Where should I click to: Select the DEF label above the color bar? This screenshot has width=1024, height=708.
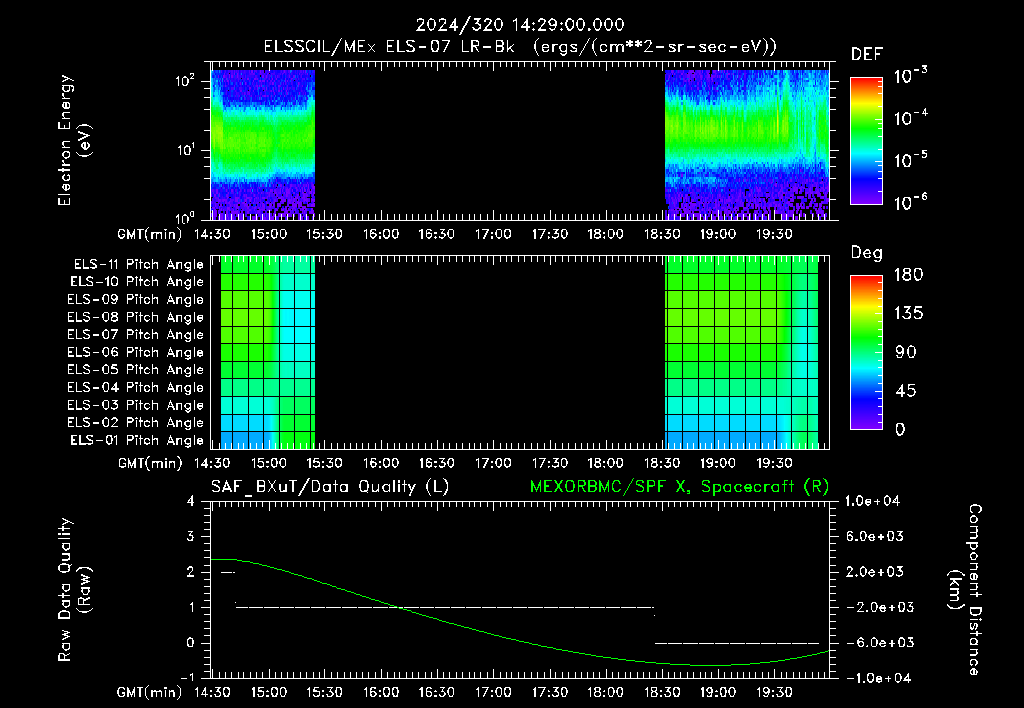click(x=867, y=54)
